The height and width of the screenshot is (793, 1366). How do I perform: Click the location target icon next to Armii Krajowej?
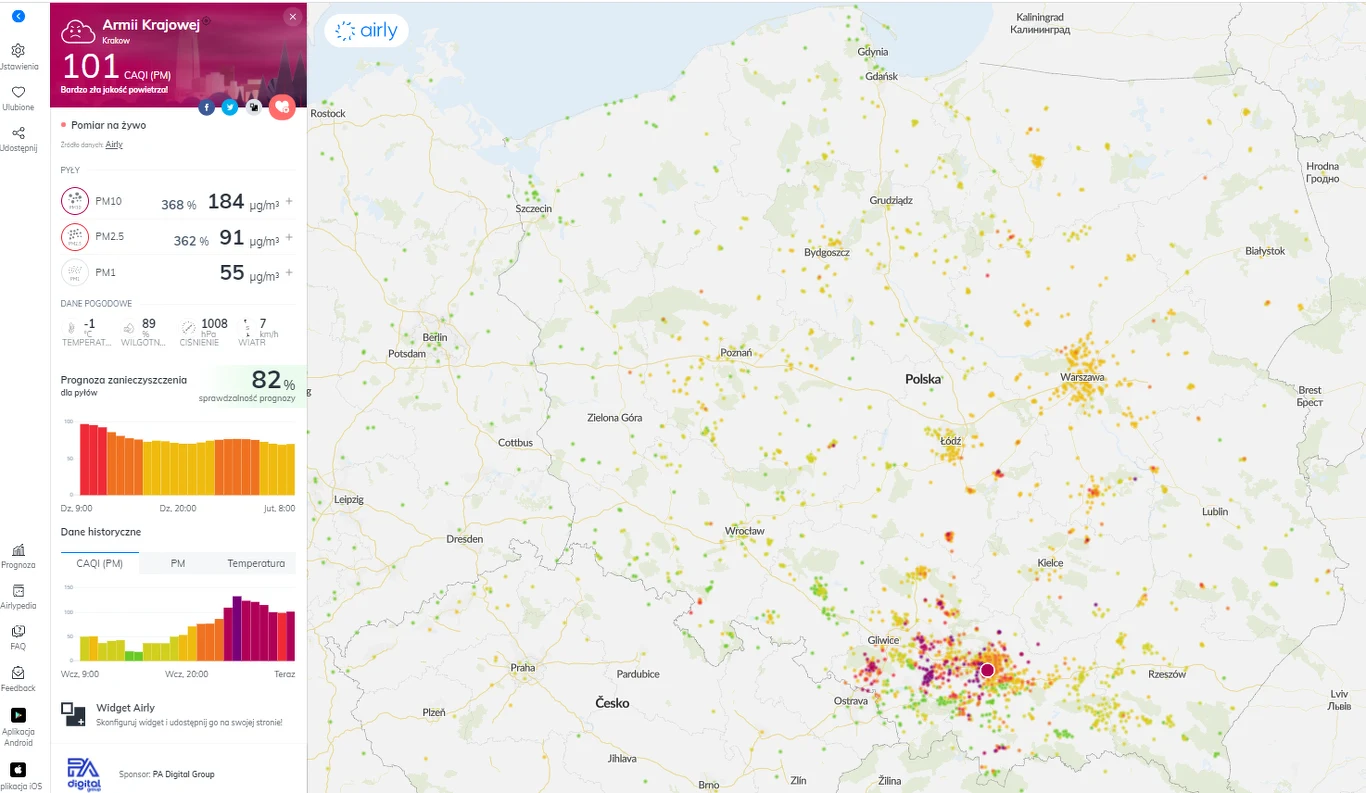click(x=207, y=21)
